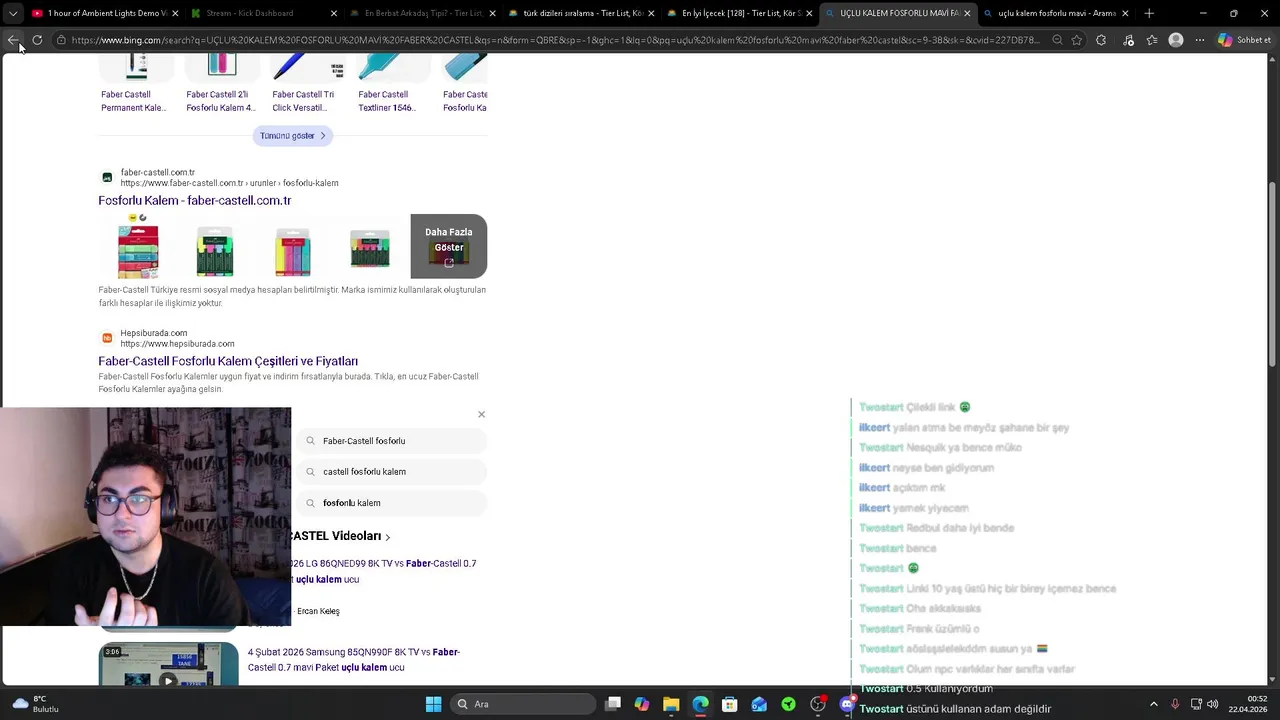This screenshot has height=720, width=1280.
Task: Go back using the browser back arrow
Action: click(x=13, y=40)
